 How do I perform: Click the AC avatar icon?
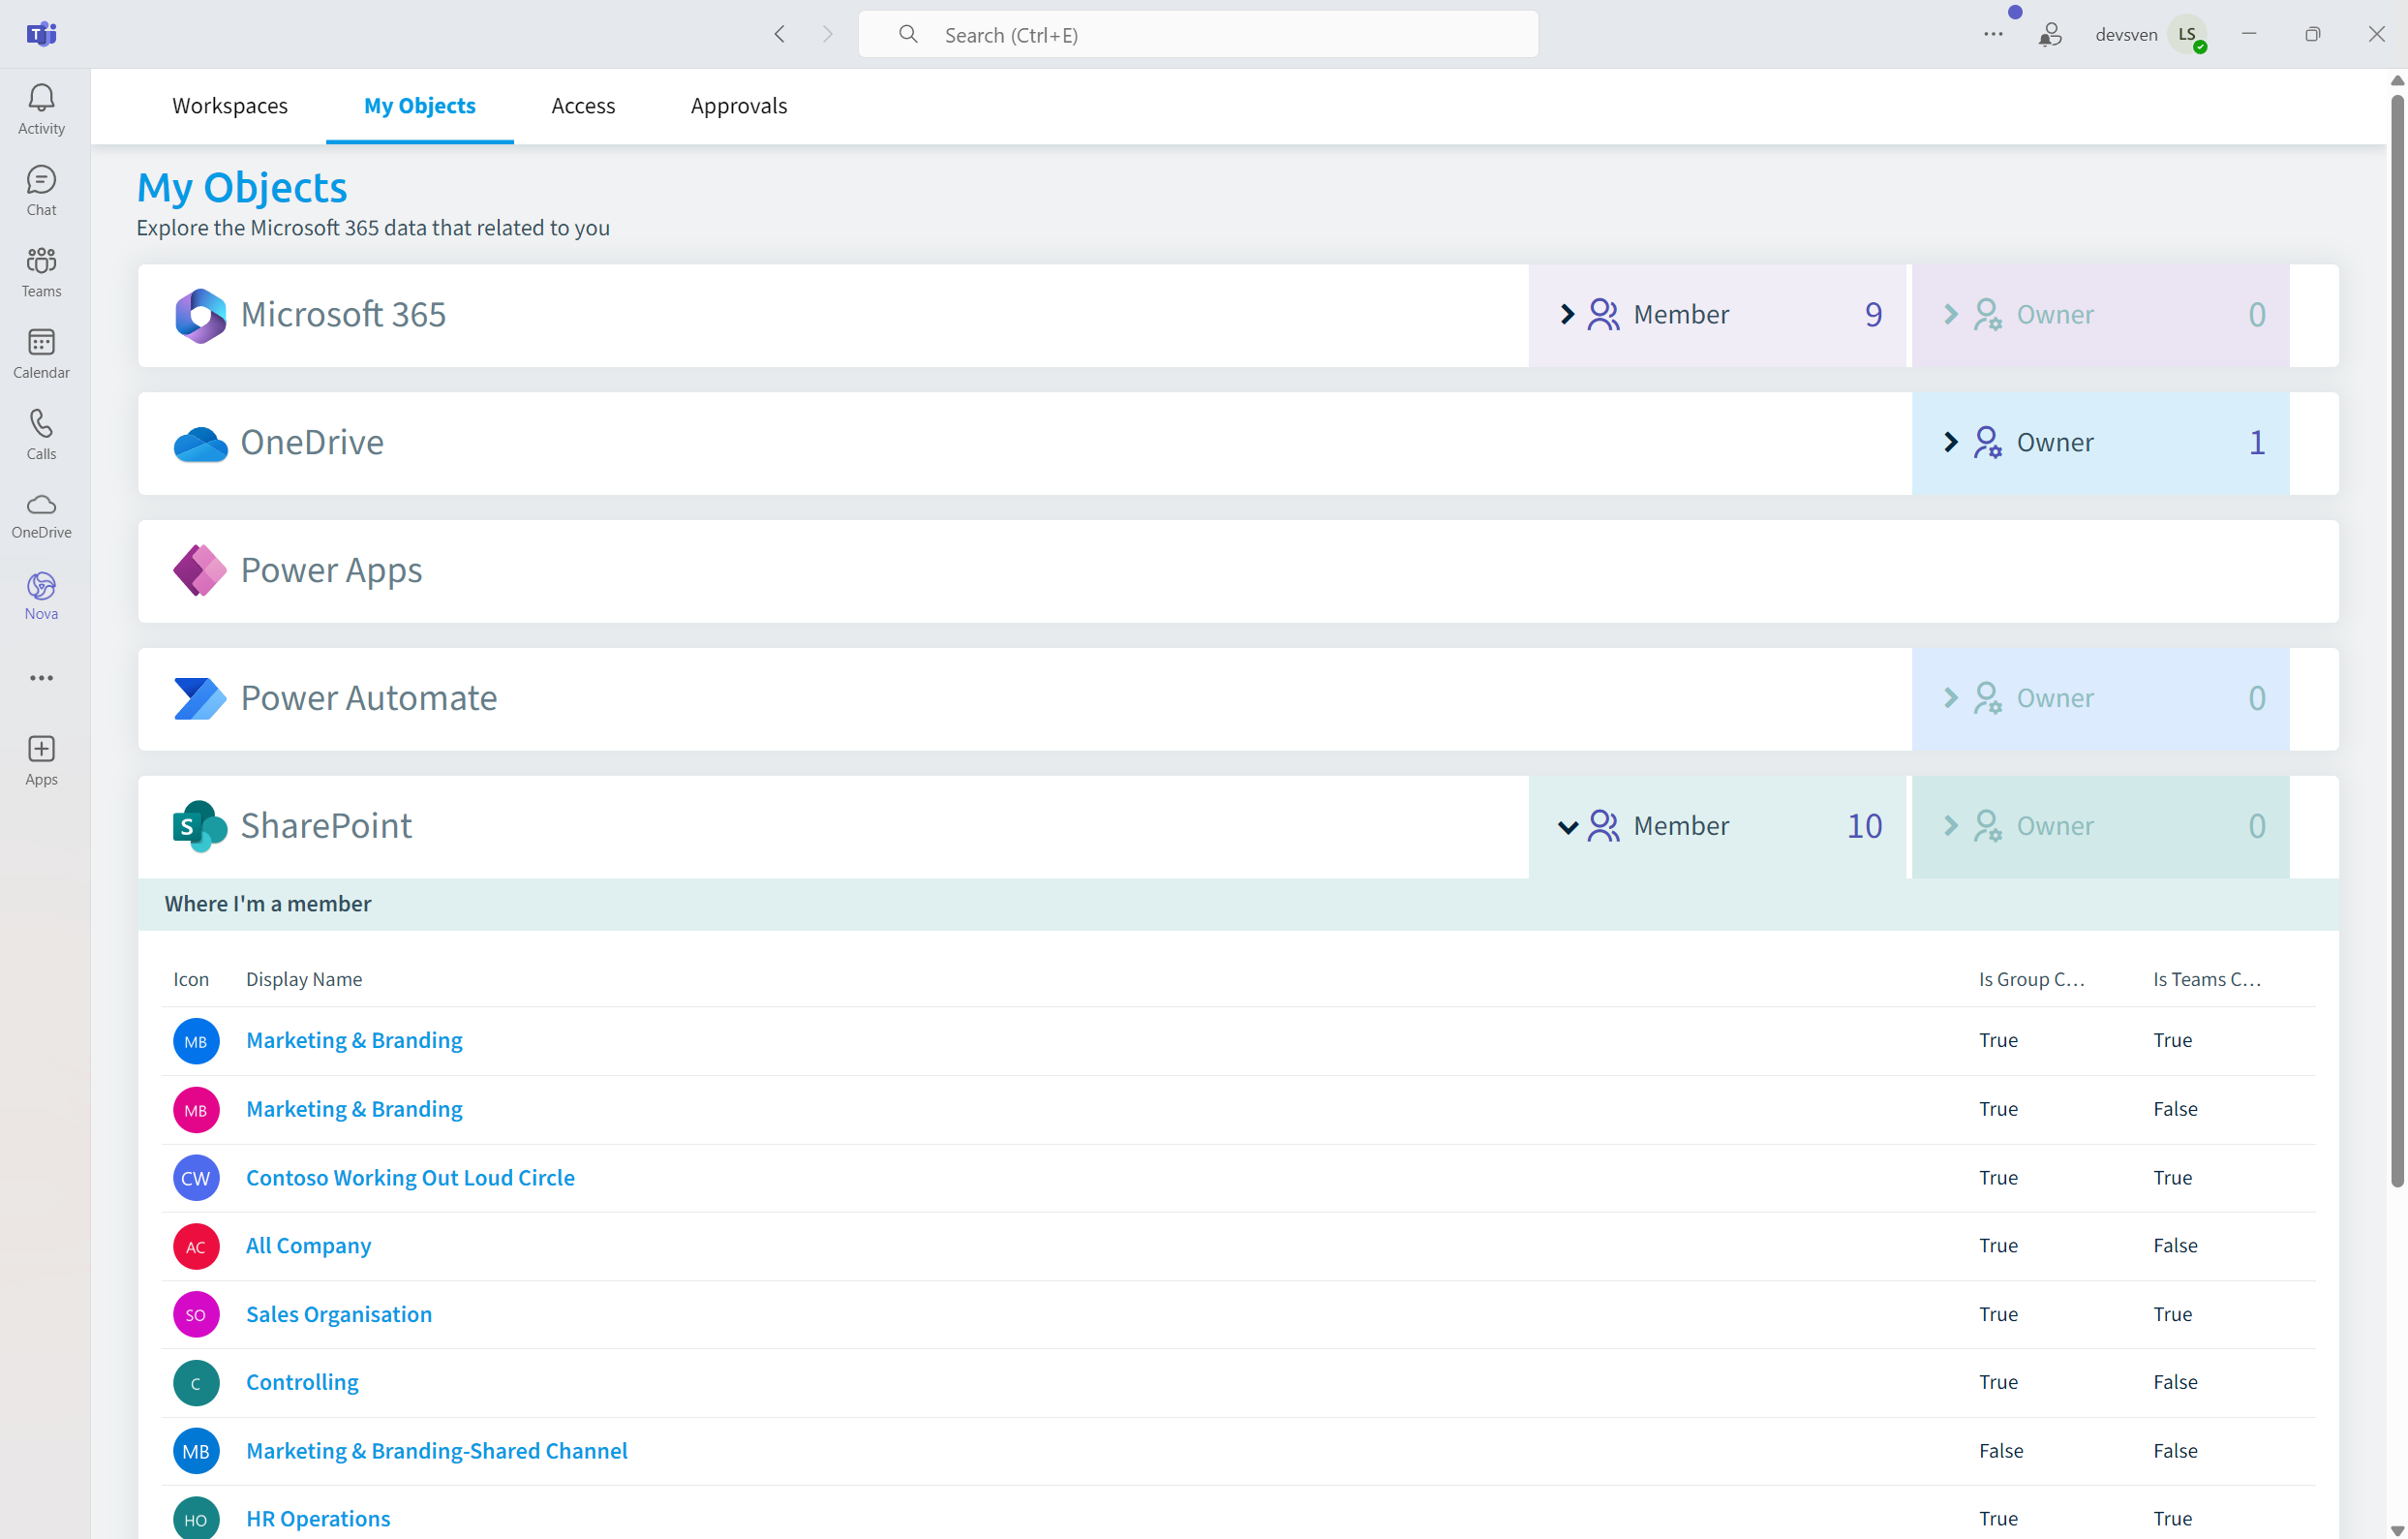pos(196,1246)
